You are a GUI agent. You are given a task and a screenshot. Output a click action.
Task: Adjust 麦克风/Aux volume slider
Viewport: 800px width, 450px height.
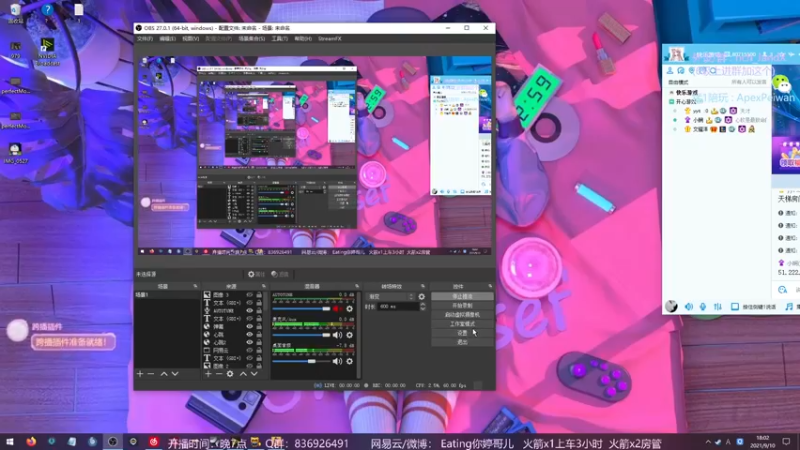click(x=301, y=335)
